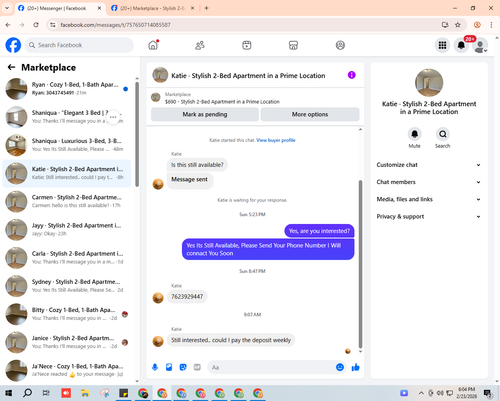The height and width of the screenshot is (401, 500).
Task: Open Carmen Stylish 2-Bed conversation
Action: coord(67,201)
